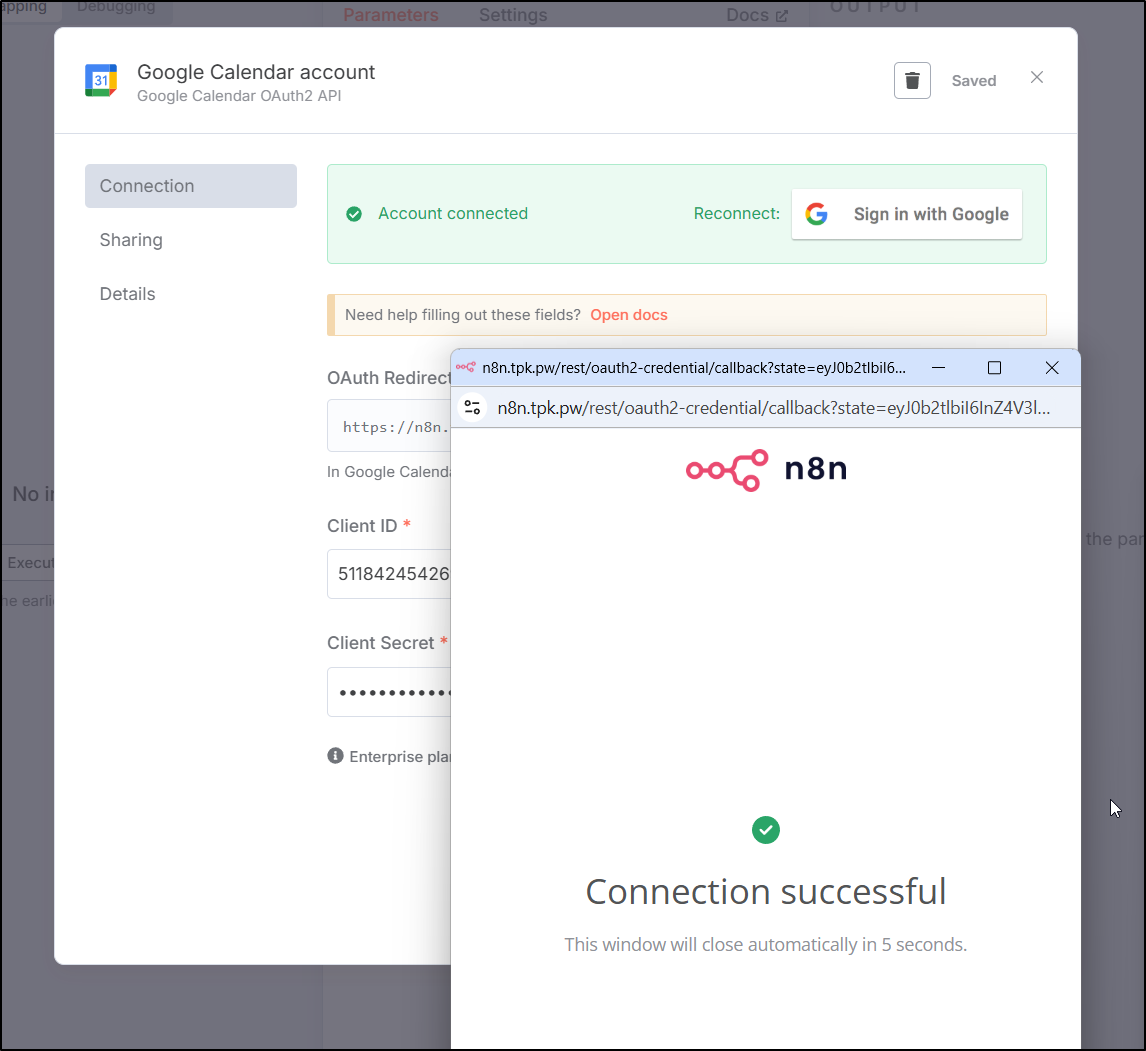Screen dimensions: 1146x1051
Task: Click Sign in with Google button
Action: (x=906, y=214)
